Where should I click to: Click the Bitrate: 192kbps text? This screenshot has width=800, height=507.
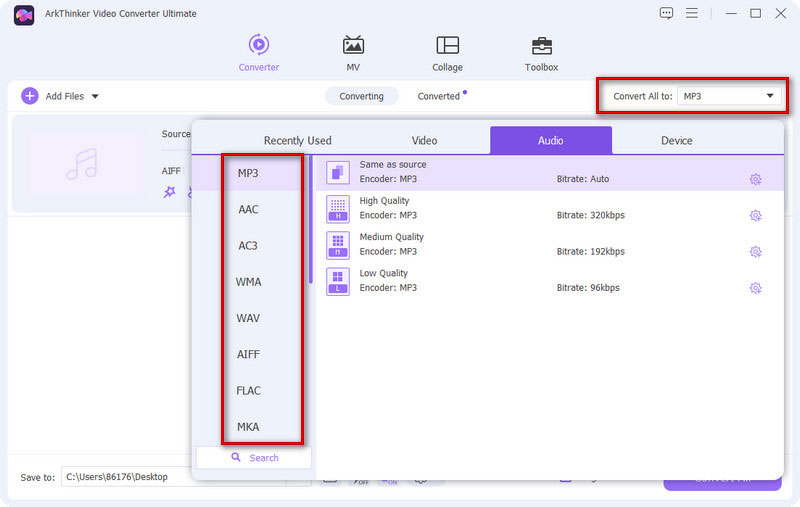tap(590, 251)
